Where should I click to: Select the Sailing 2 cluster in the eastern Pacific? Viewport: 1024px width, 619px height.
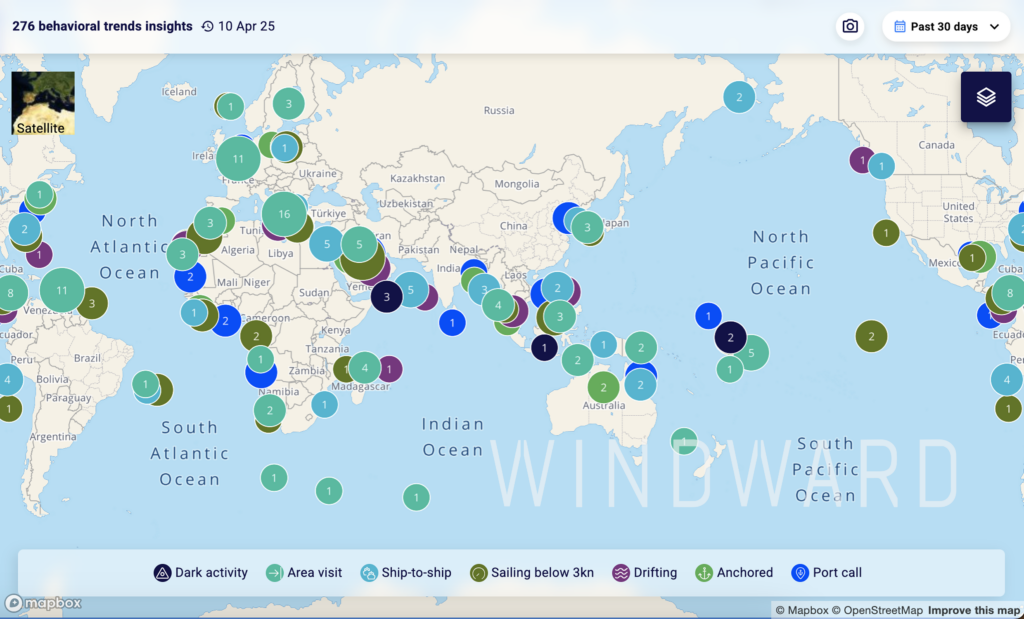tap(871, 336)
